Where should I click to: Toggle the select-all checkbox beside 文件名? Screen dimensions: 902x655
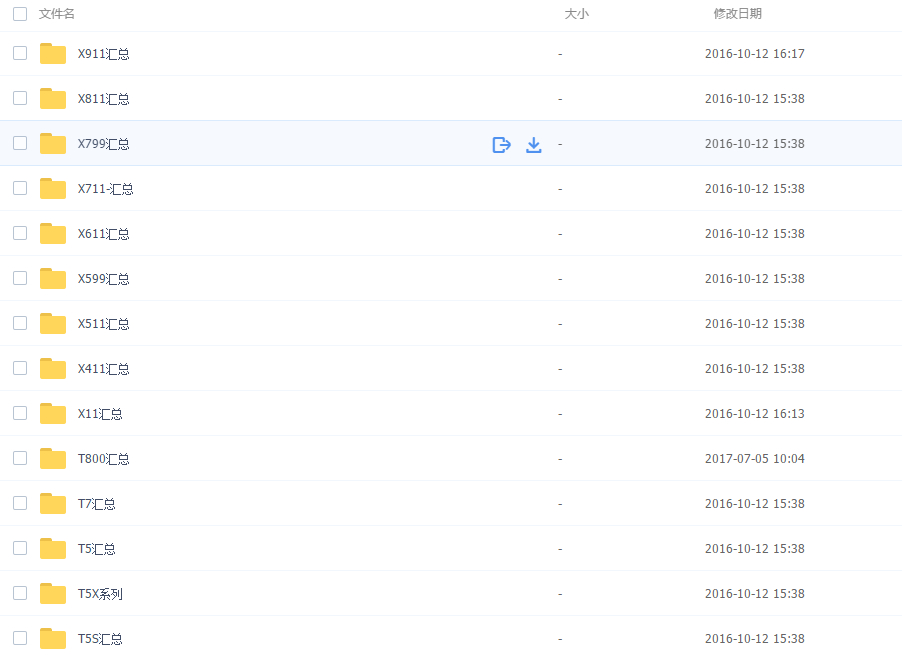tap(20, 14)
